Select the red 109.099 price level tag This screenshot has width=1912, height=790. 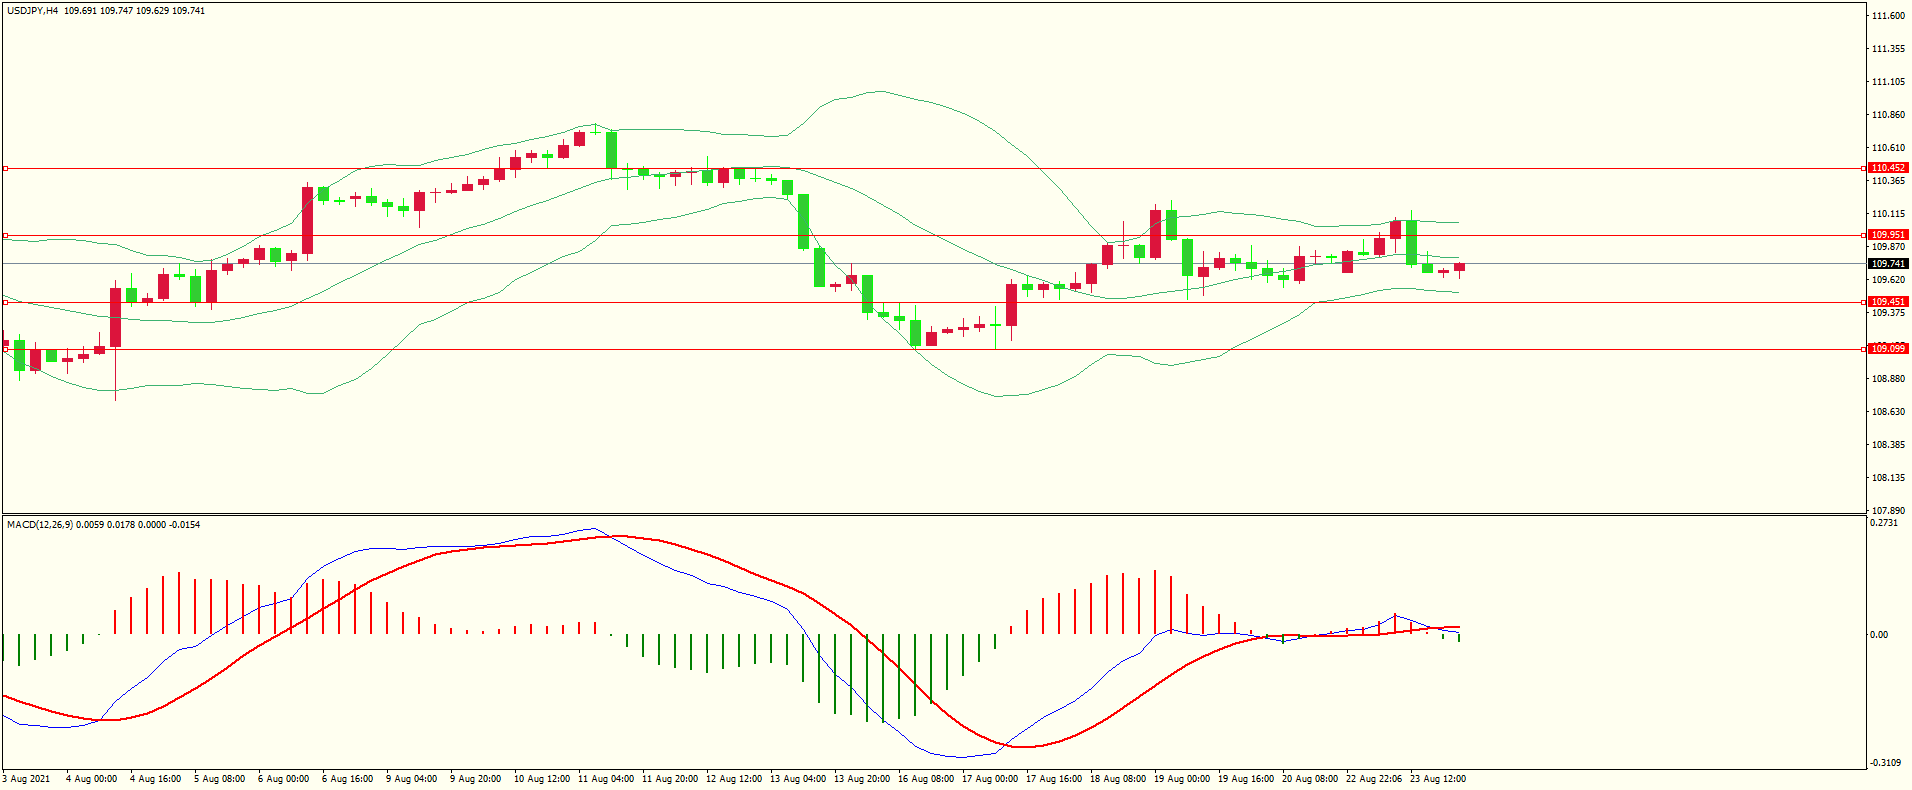point(1889,349)
